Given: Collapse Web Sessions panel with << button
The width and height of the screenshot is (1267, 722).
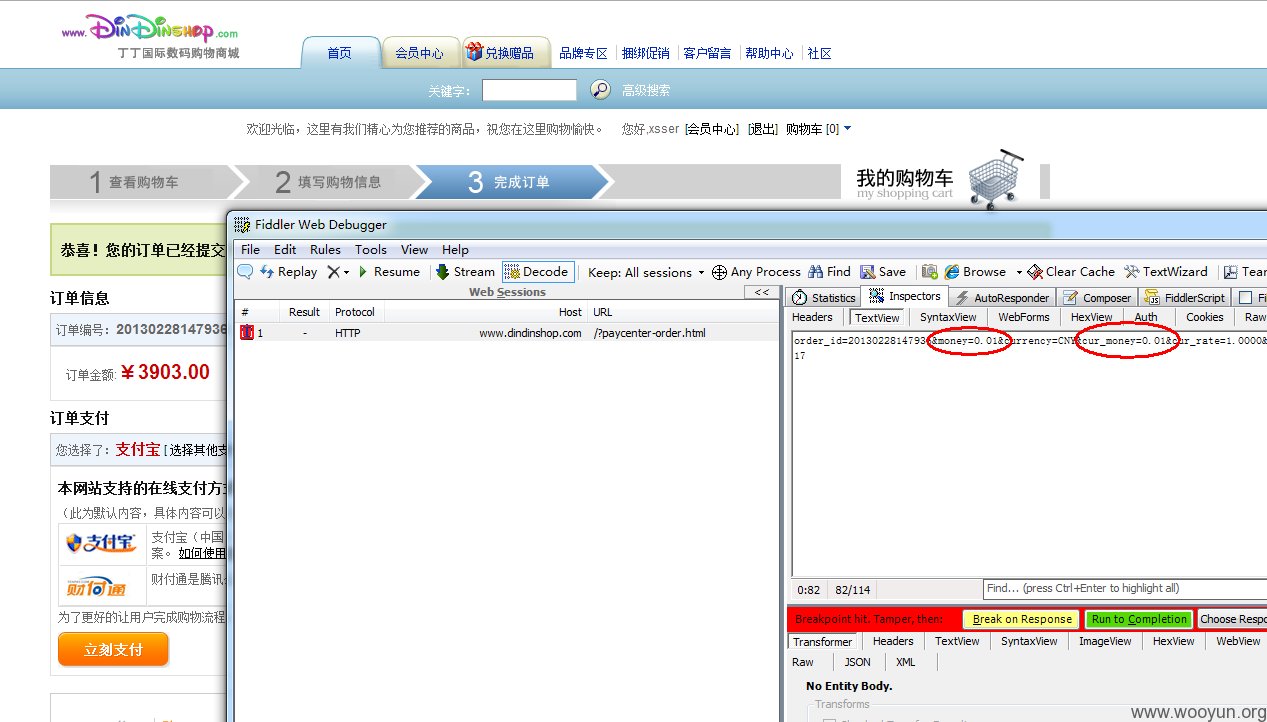Looking at the screenshot, I should point(762,292).
